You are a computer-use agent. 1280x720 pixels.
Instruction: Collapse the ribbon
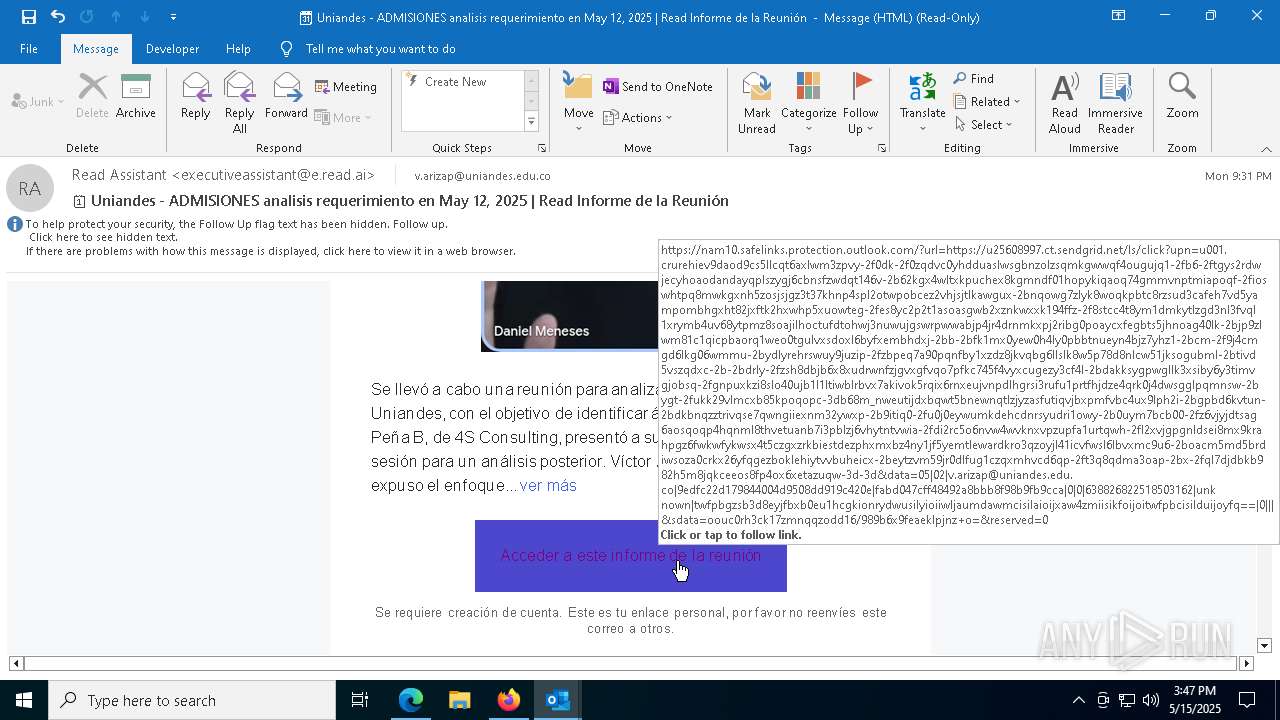click(1266, 149)
